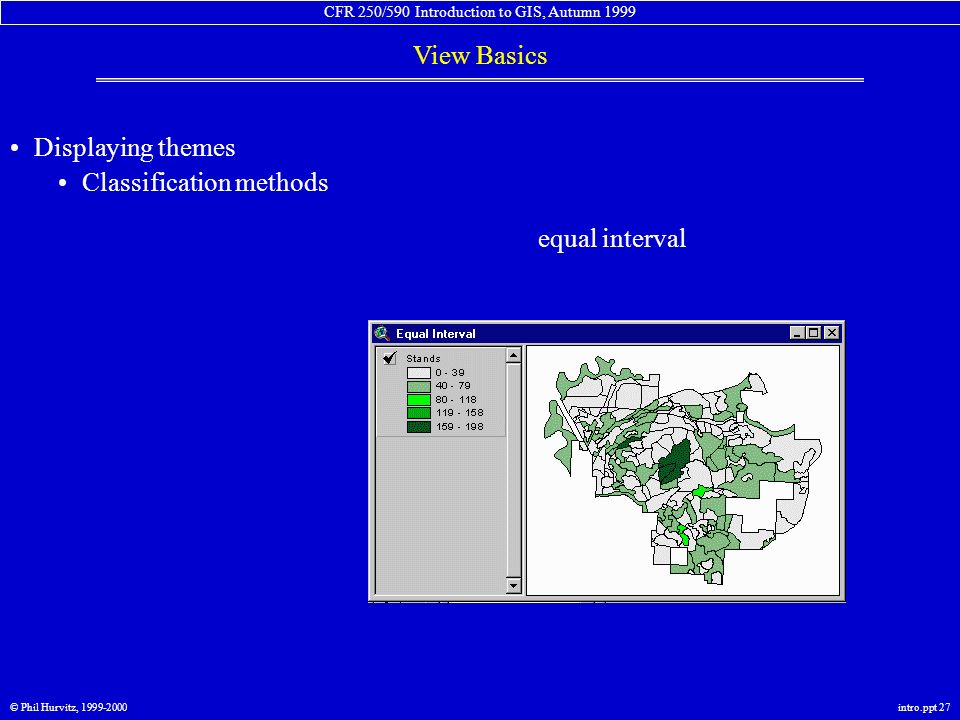Close the Equal Interval window

[x=831, y=333]
